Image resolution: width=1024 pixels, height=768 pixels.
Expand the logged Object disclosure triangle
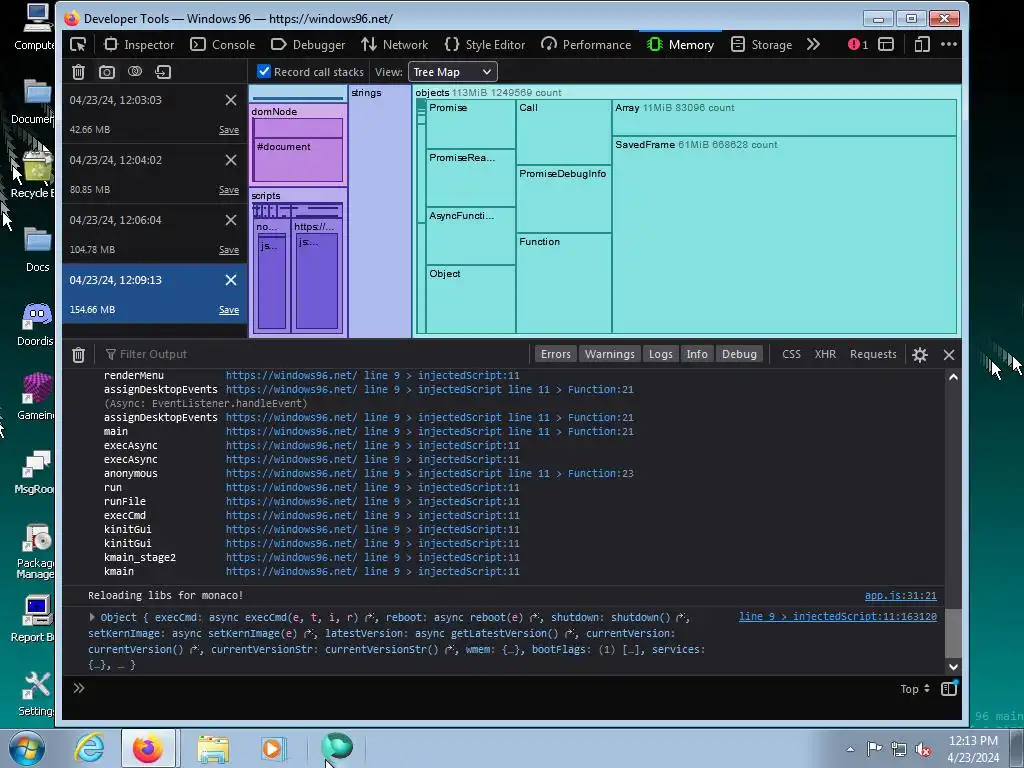92,617
